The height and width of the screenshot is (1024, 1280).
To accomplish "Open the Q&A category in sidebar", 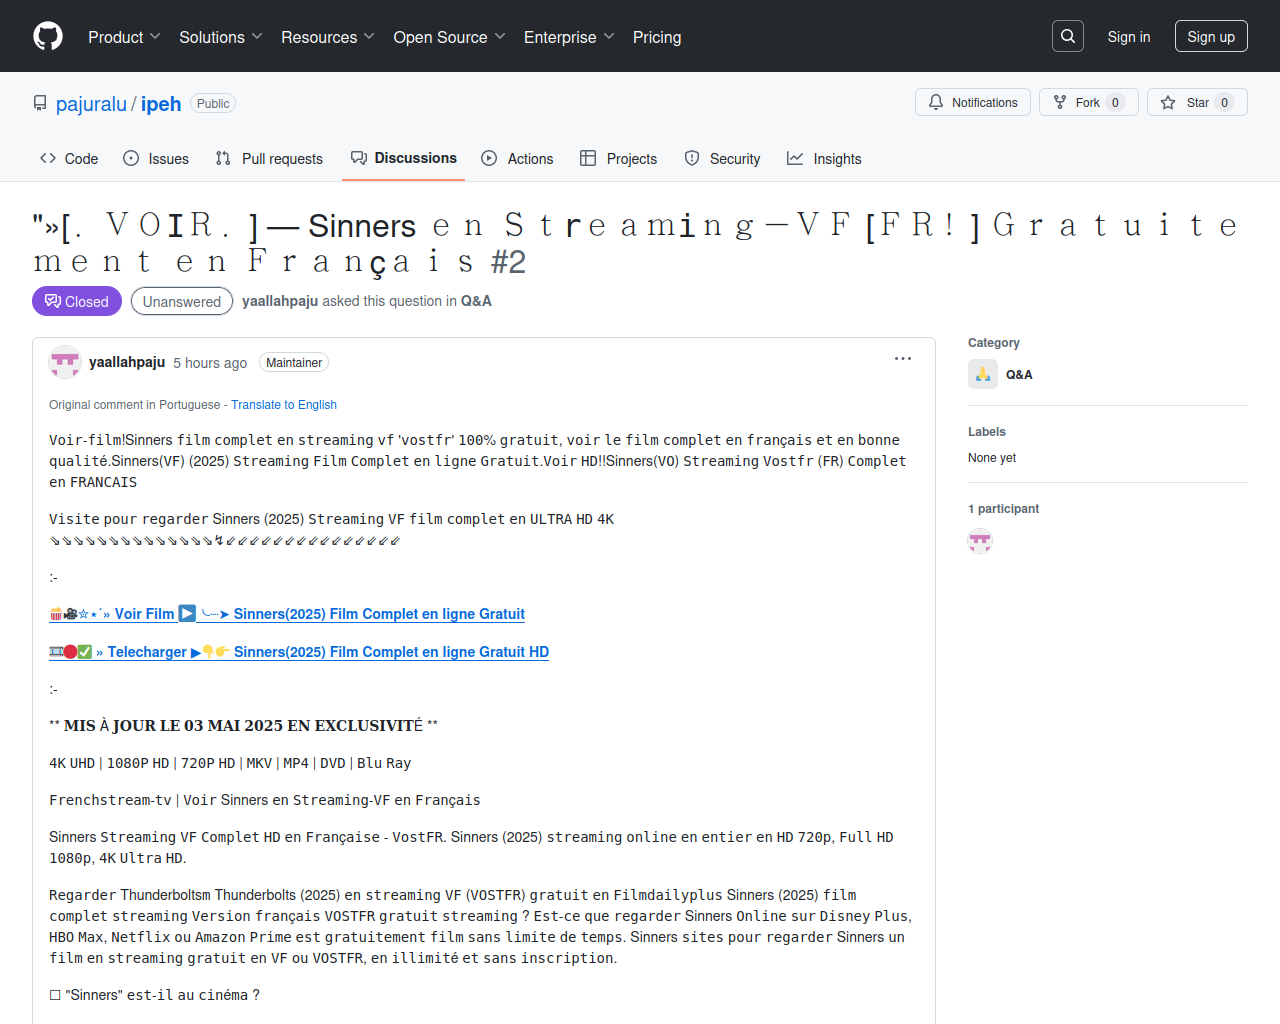I will [1019, 375].
